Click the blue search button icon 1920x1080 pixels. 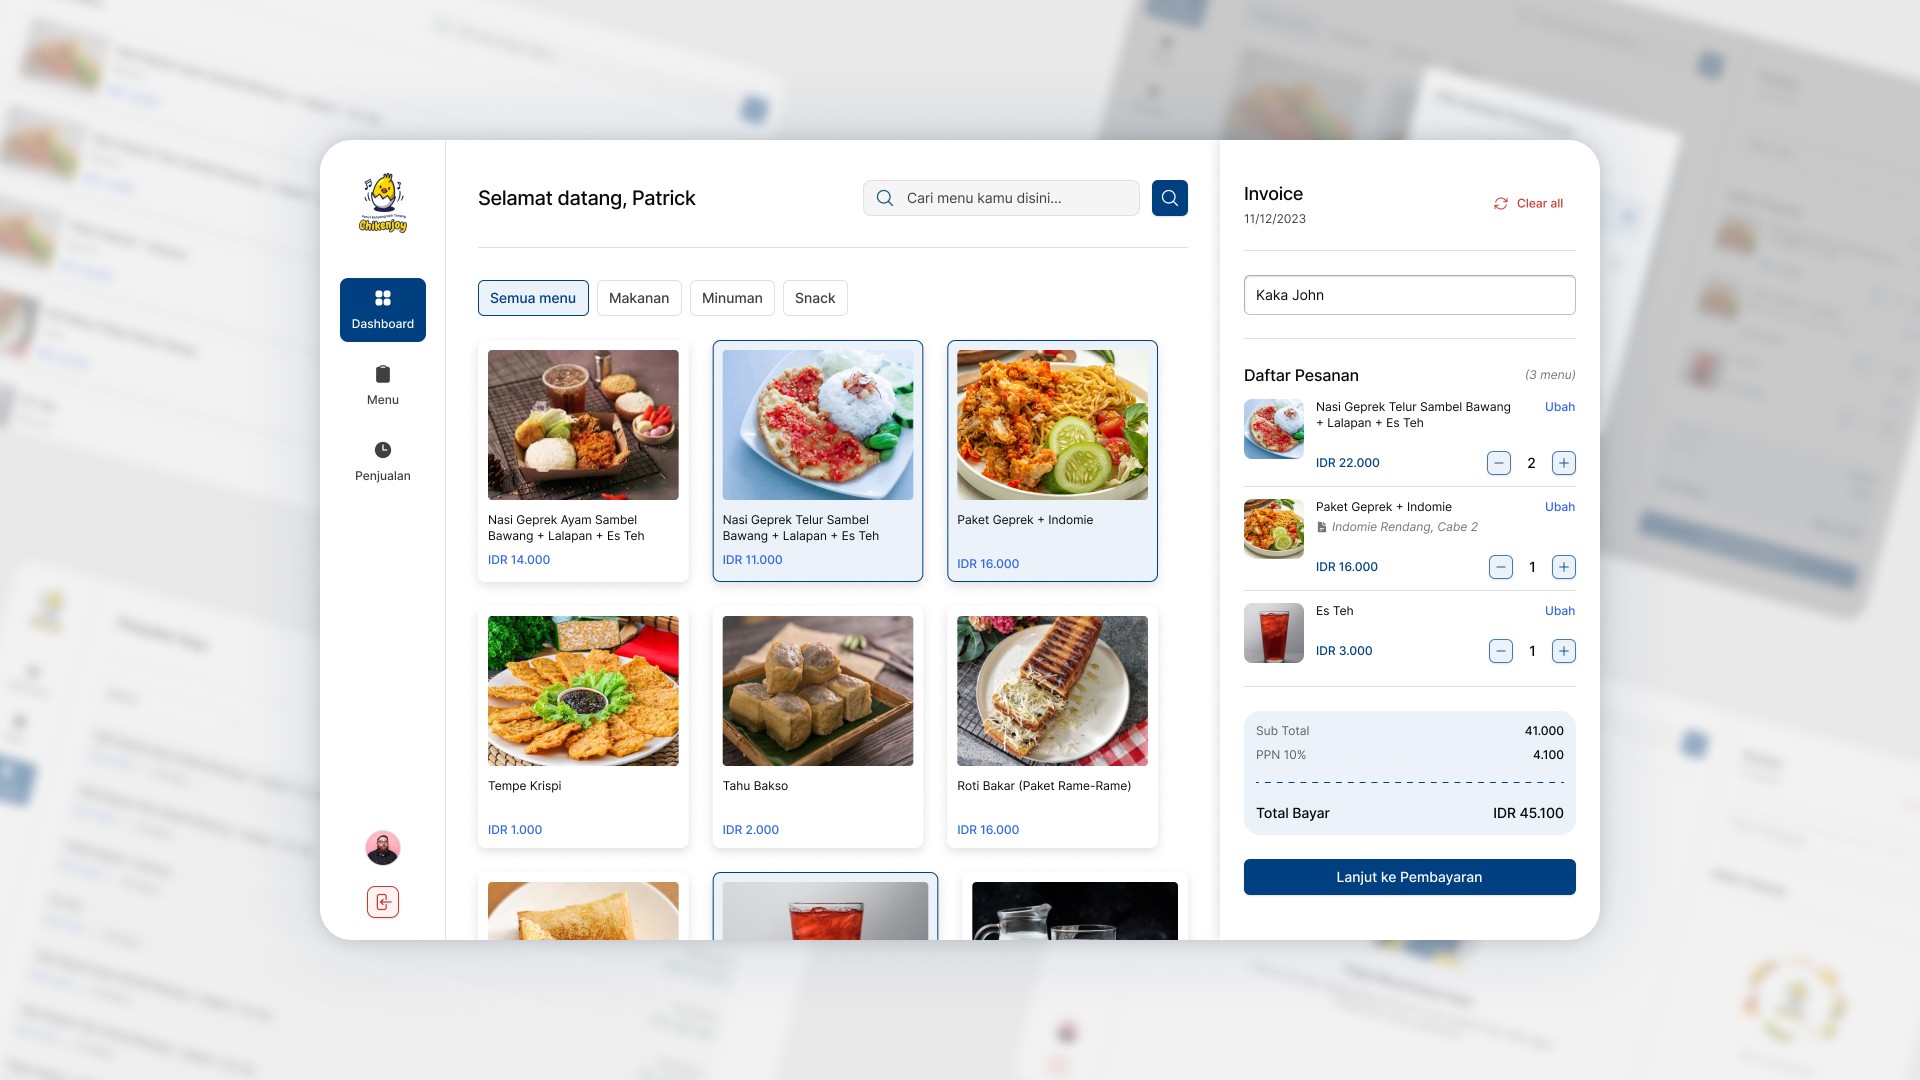(1169, 198)
